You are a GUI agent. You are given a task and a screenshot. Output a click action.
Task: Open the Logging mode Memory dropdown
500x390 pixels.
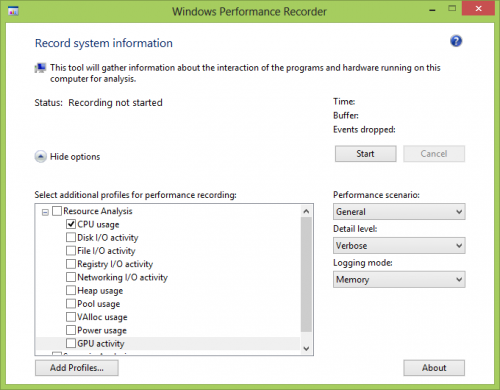coord(399,279)
